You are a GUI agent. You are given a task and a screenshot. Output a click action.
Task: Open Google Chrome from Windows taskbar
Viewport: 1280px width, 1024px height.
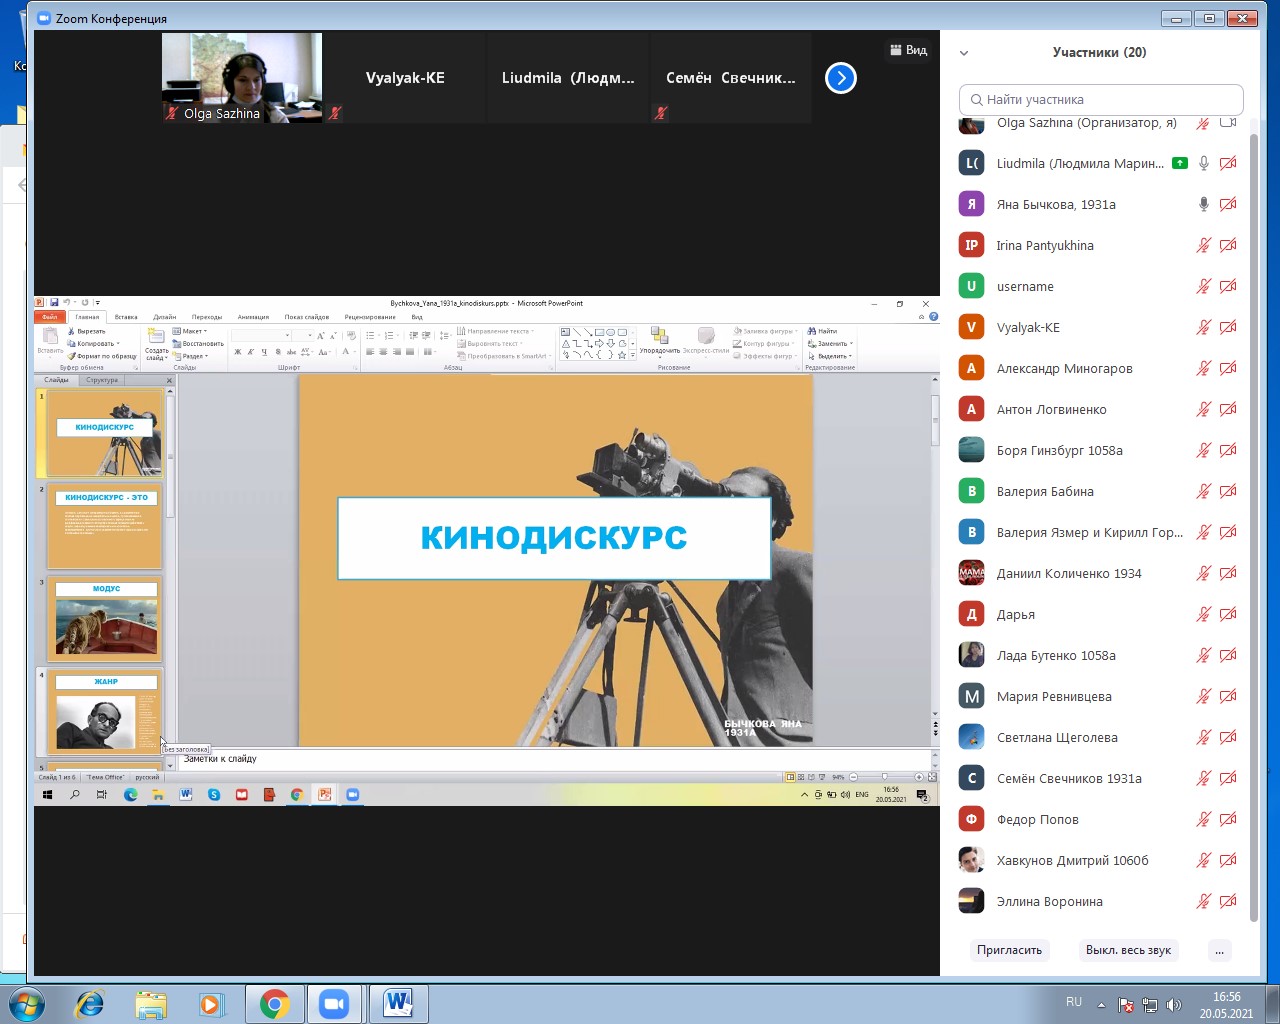coord(274,1004)
